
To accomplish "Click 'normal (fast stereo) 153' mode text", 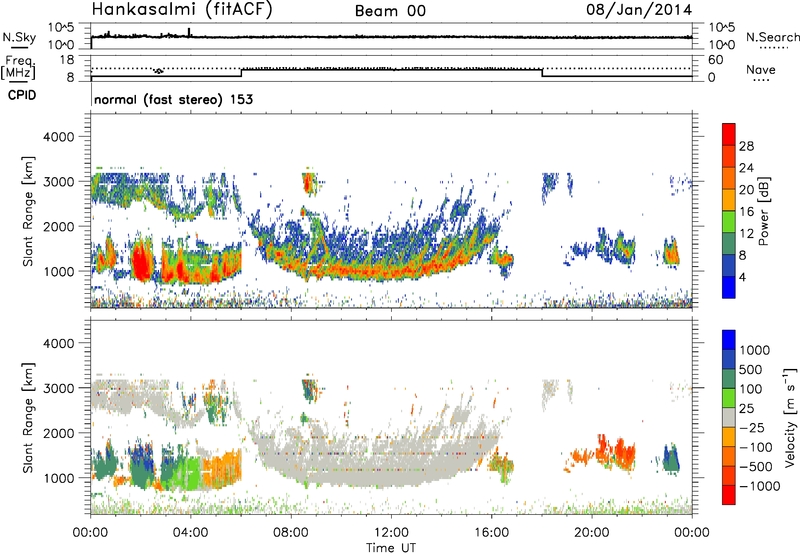I will pyautogui.click(x=173, y=99).
